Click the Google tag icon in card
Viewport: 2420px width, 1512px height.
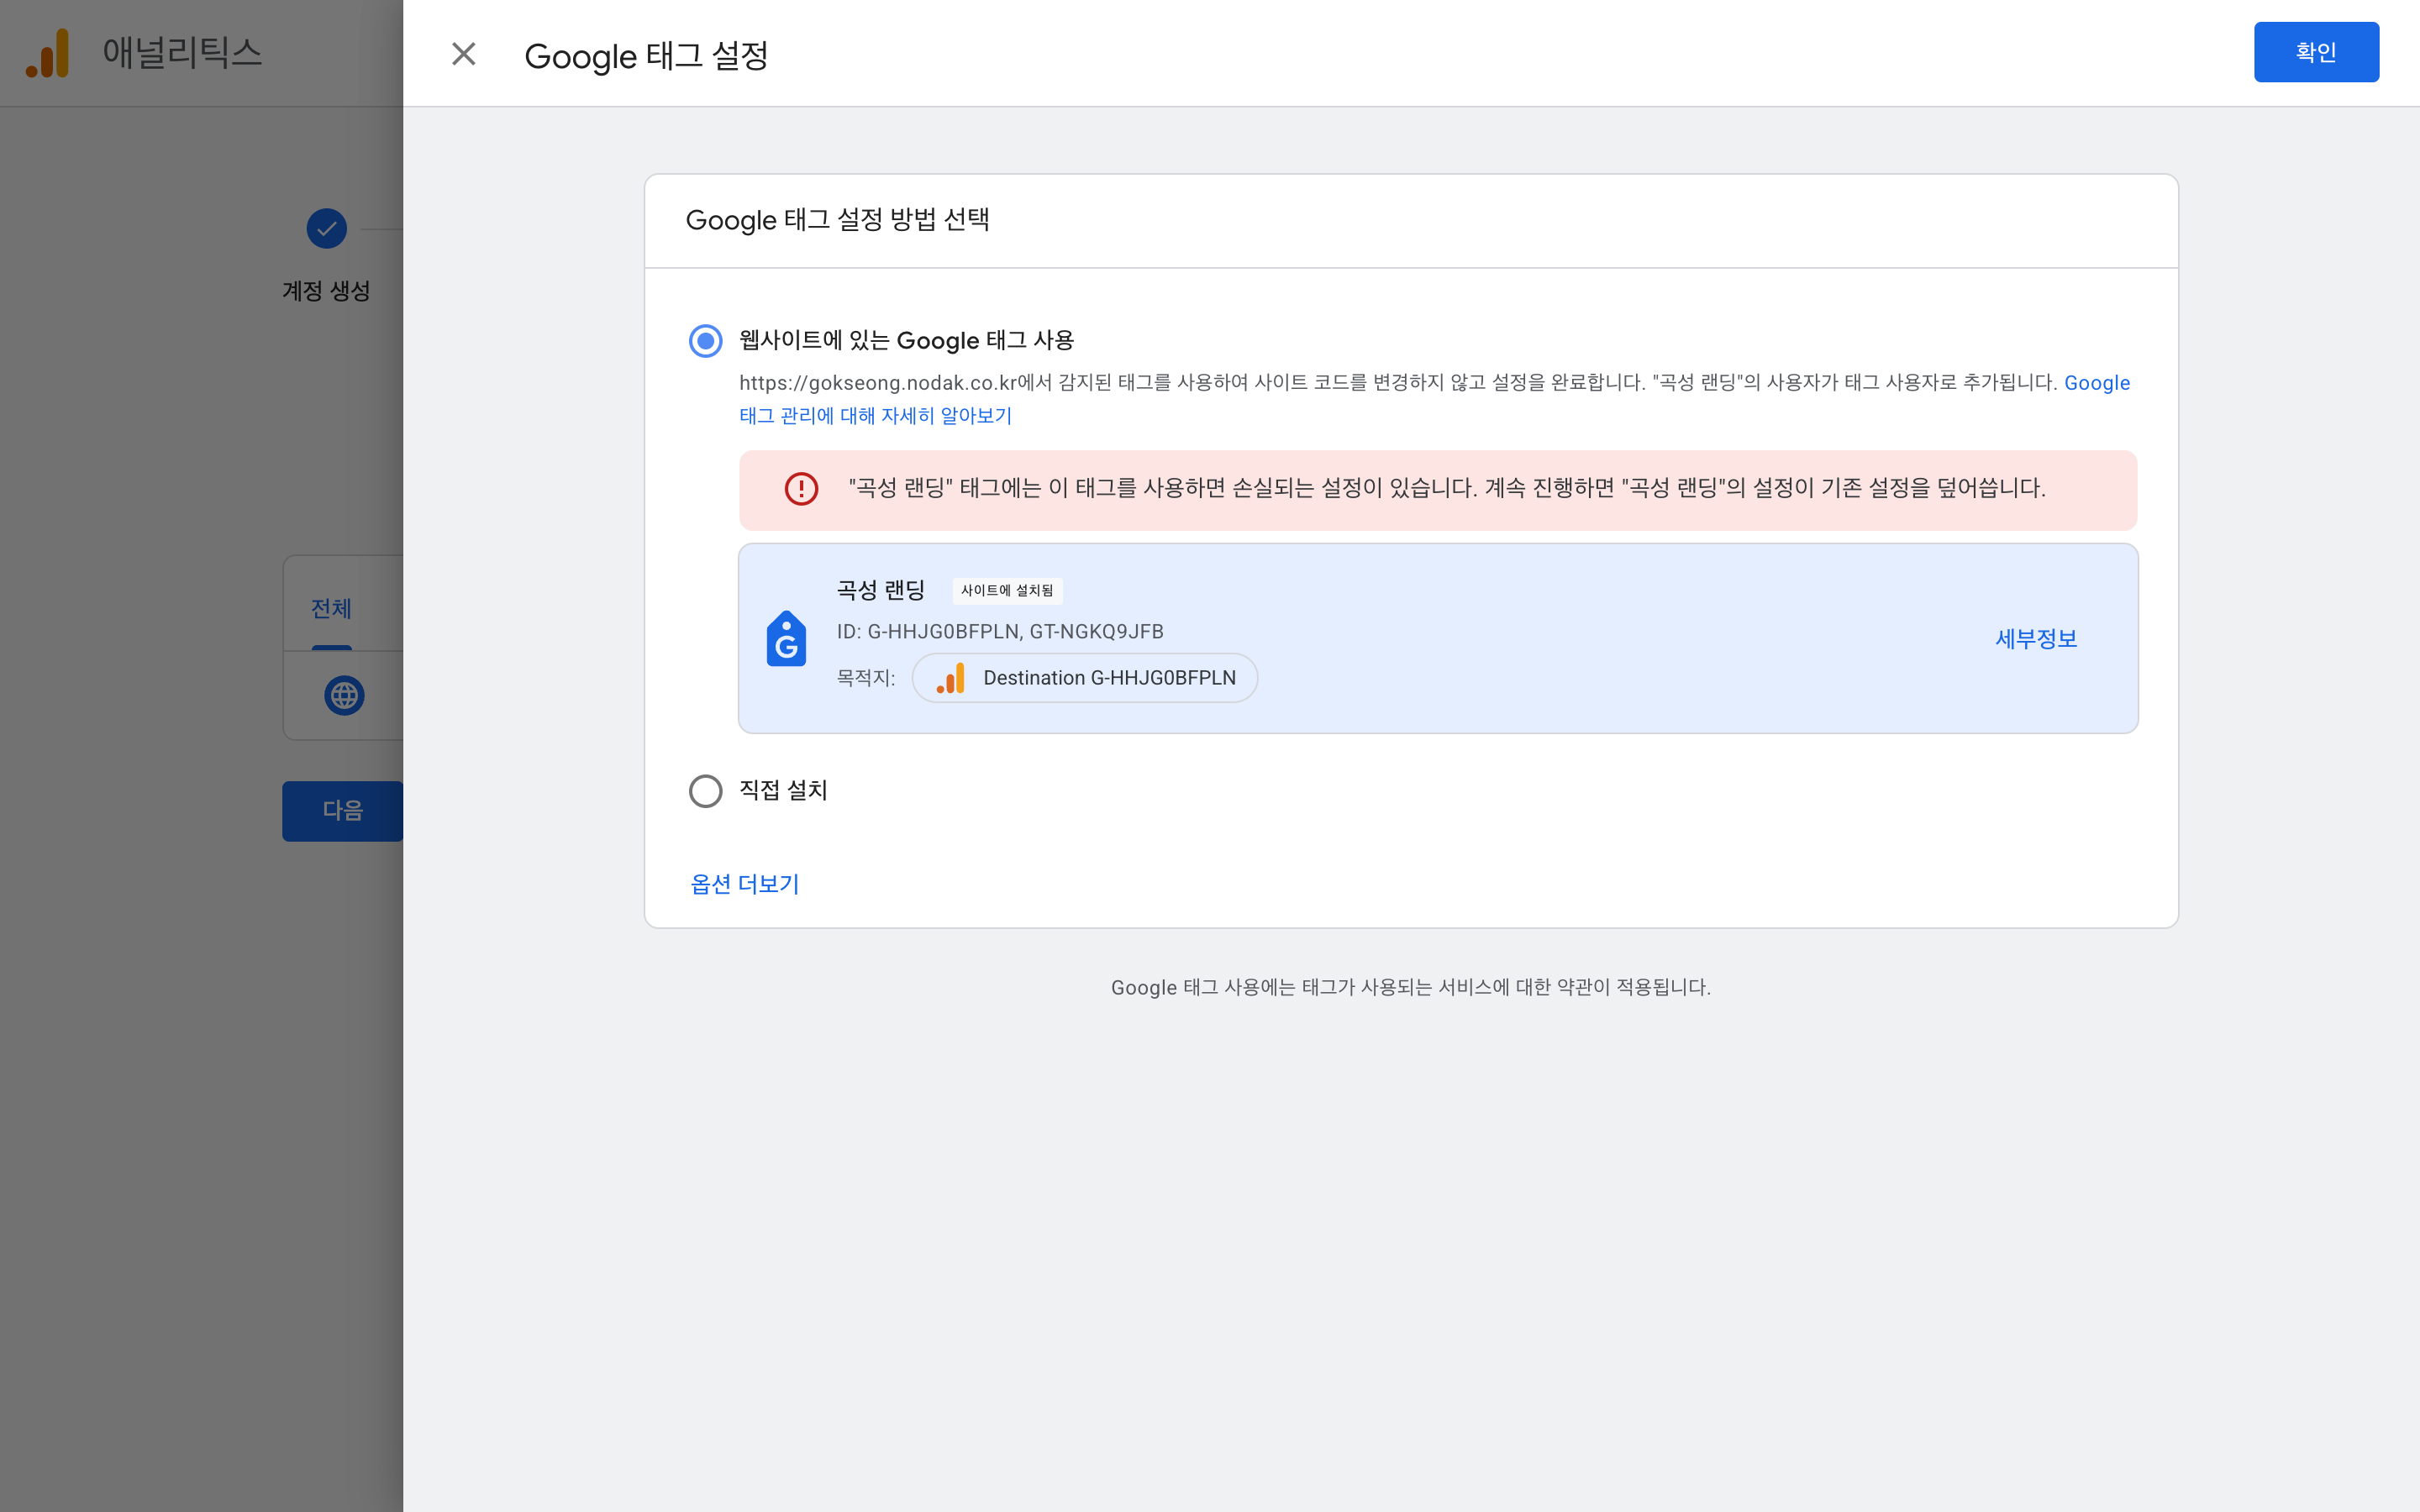pos(786,638)
